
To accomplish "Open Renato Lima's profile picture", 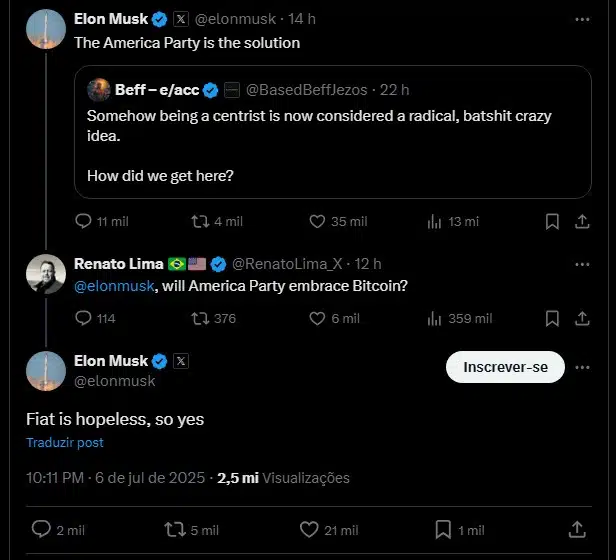I will [46, 274].
